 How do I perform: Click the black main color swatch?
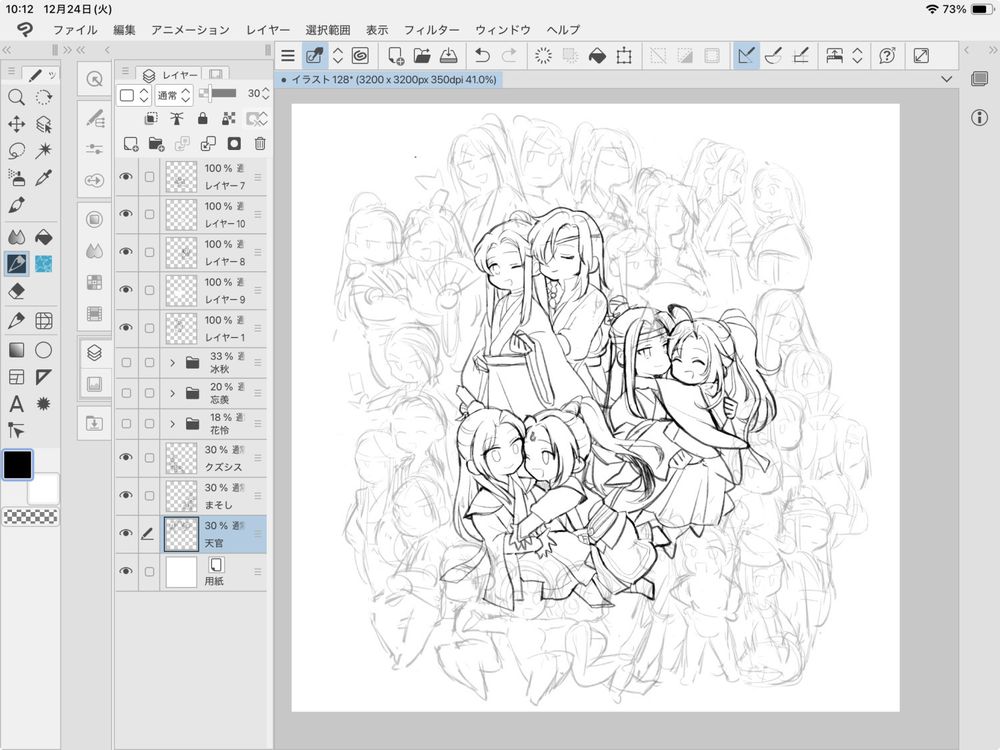click(x=17, y=464)
